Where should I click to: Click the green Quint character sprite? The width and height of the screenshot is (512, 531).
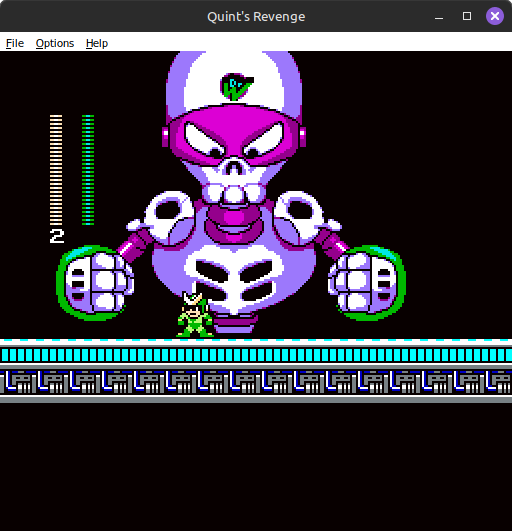point(195,314)
